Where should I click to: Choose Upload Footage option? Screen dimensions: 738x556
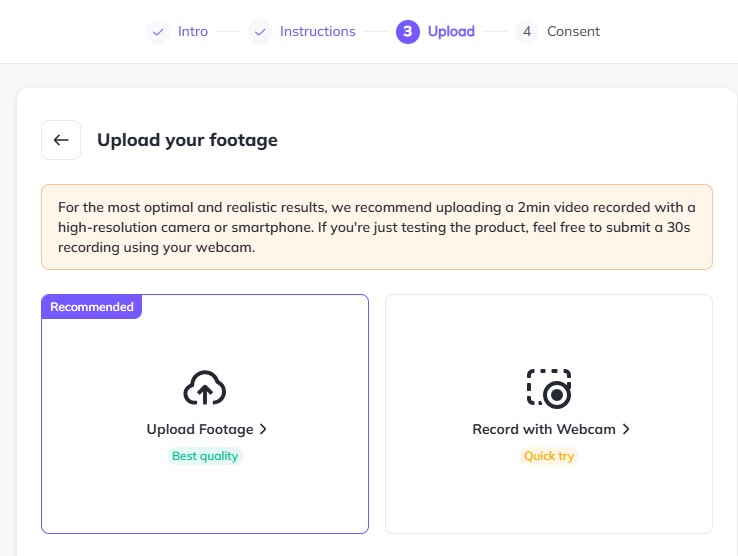click(205, 414)
